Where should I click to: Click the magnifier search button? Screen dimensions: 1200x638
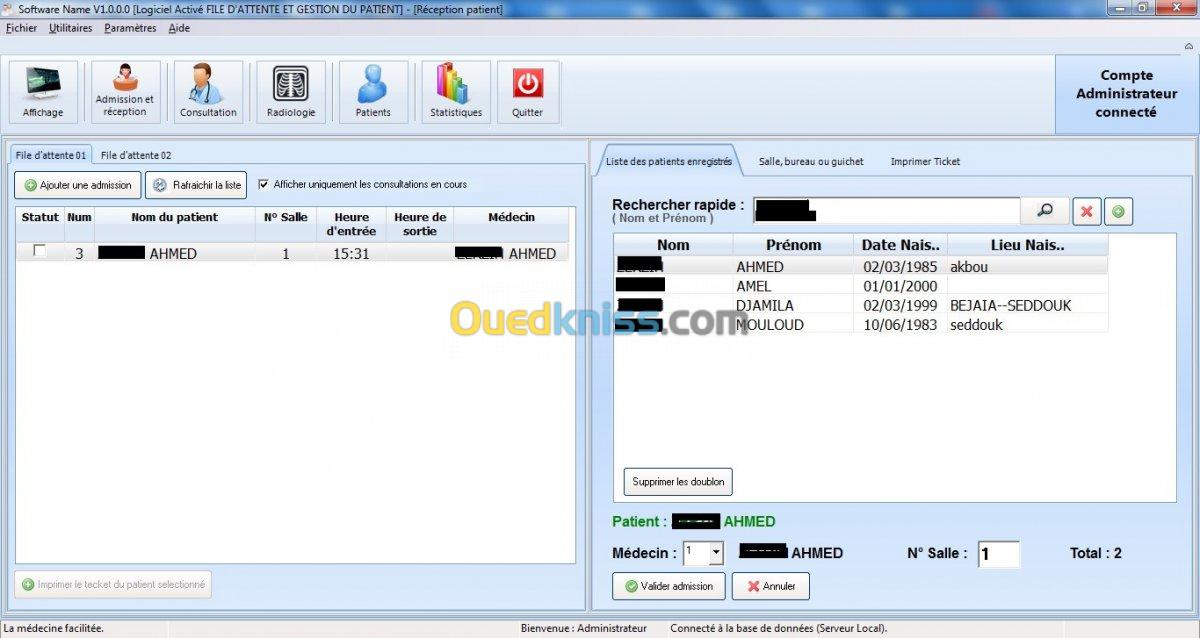tap(1045, 211)
